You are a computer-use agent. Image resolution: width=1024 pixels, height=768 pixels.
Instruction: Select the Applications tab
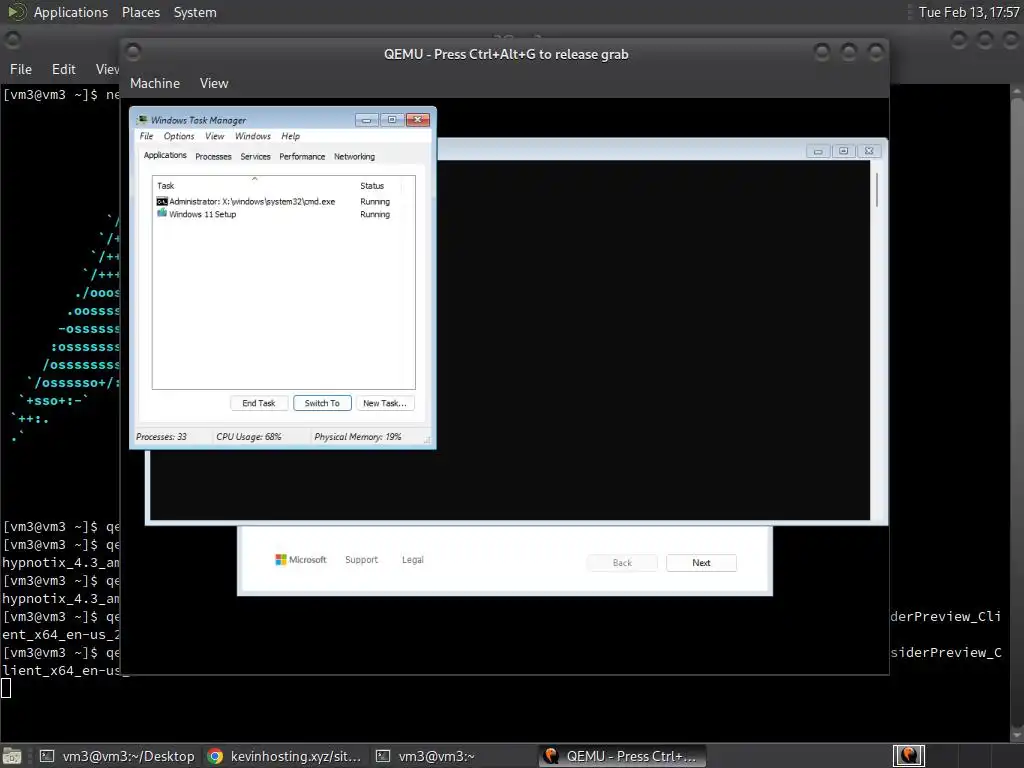[x=165, y=155]
